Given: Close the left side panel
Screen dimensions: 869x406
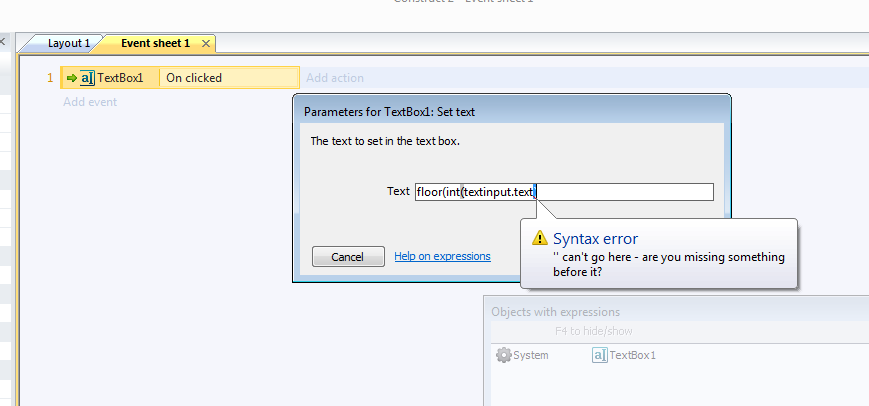Looking at the screenshot, I should (x=2, y=40).
